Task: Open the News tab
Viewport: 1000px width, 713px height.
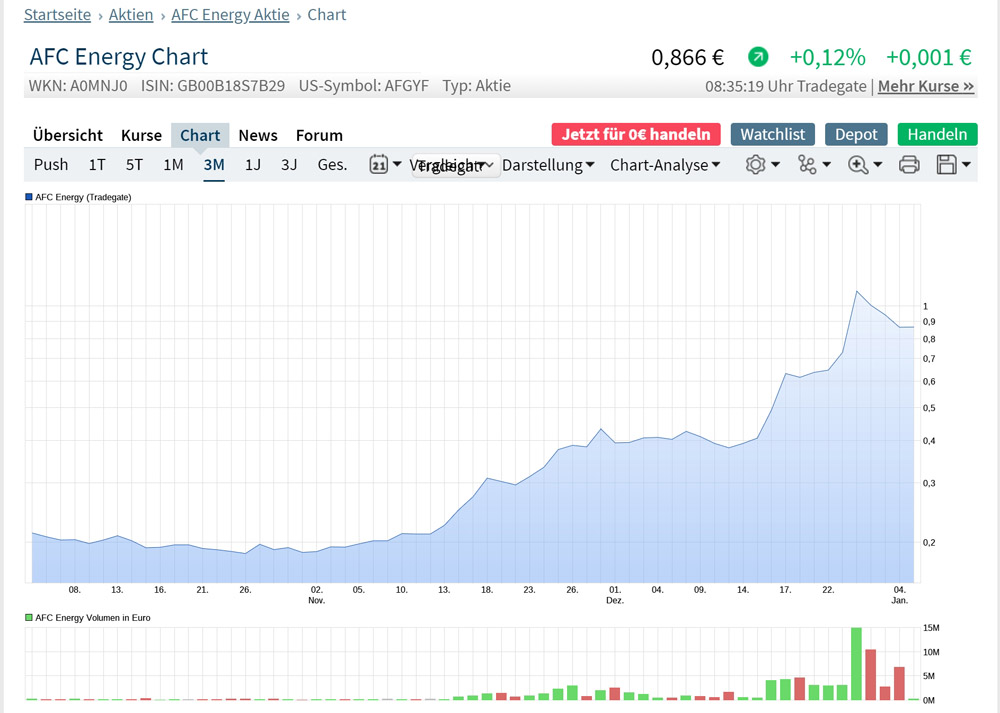Action: (258, 135)
